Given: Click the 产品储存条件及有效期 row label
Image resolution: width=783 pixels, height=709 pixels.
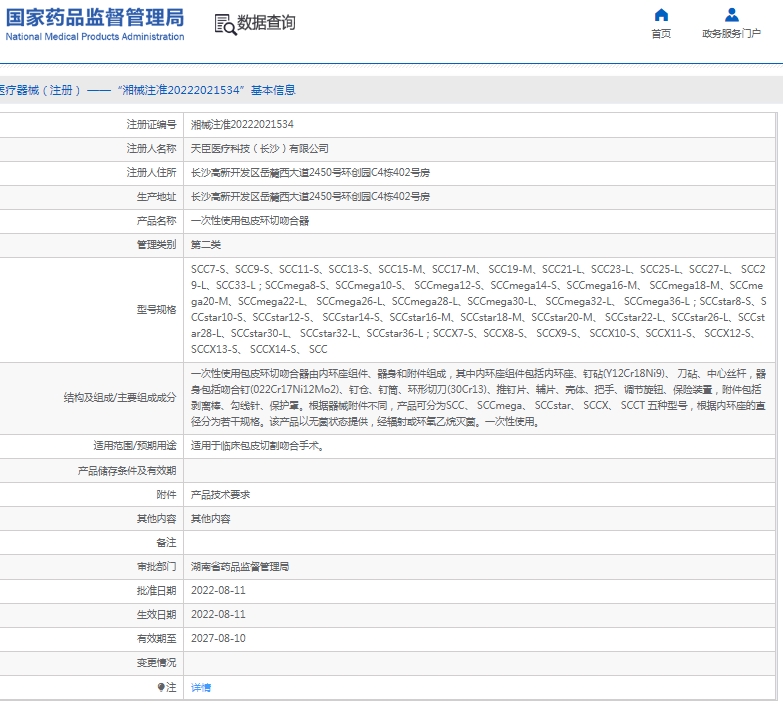Looking at the screenshot, I should click(x=127, y=470).
